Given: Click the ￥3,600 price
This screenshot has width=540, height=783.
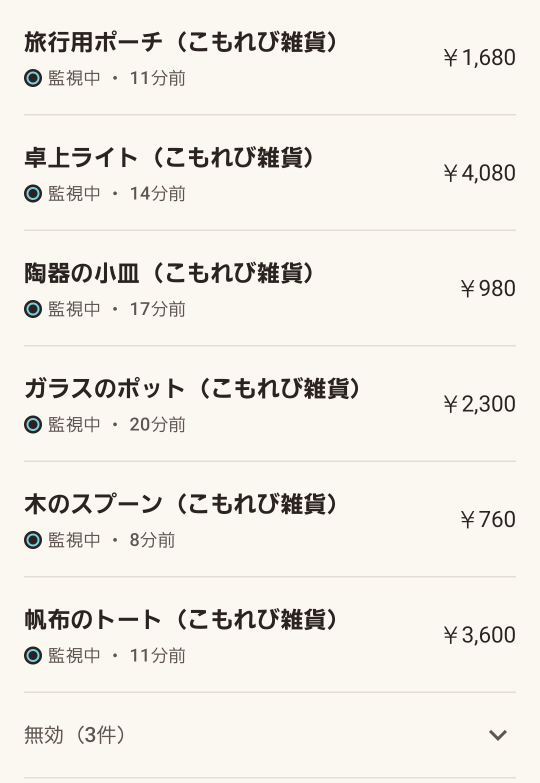Looking at the screenshot, I should [479, 635].
